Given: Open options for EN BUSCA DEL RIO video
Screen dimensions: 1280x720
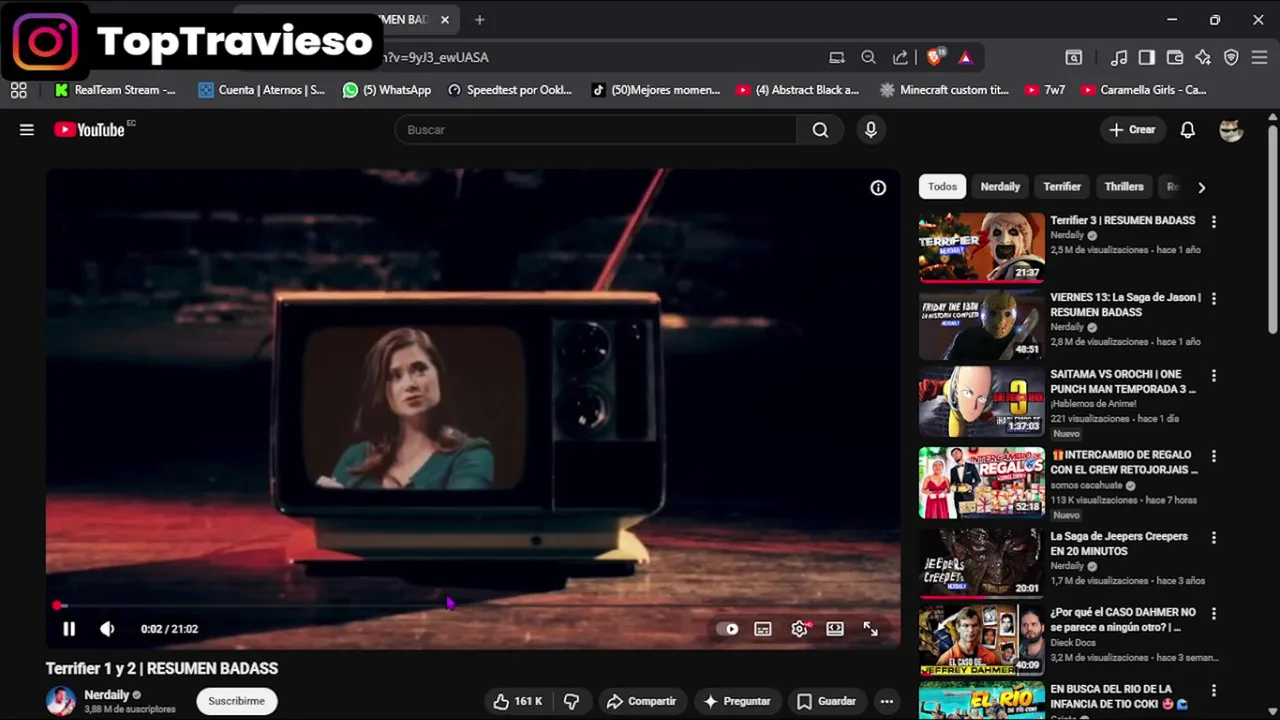Looking at the screenshot, I should click(1214, 691).
